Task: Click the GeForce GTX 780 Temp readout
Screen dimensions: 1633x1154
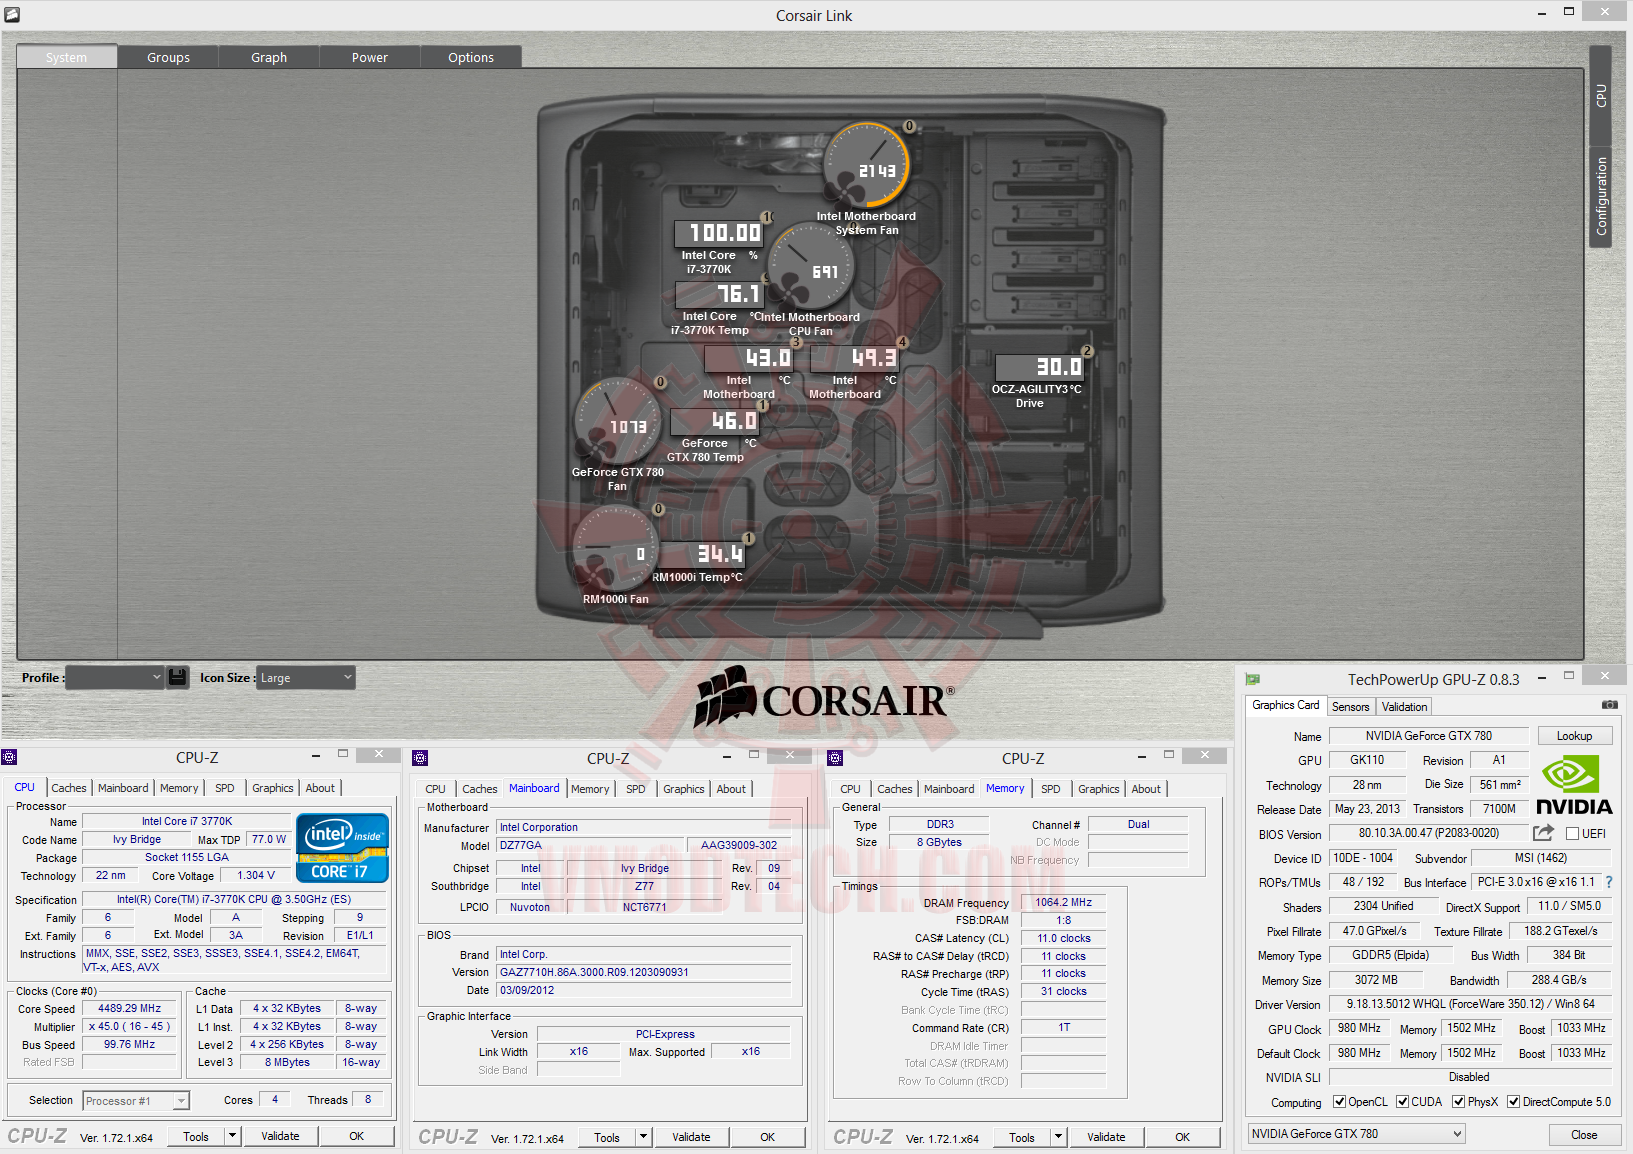Action: pos(714,421)
